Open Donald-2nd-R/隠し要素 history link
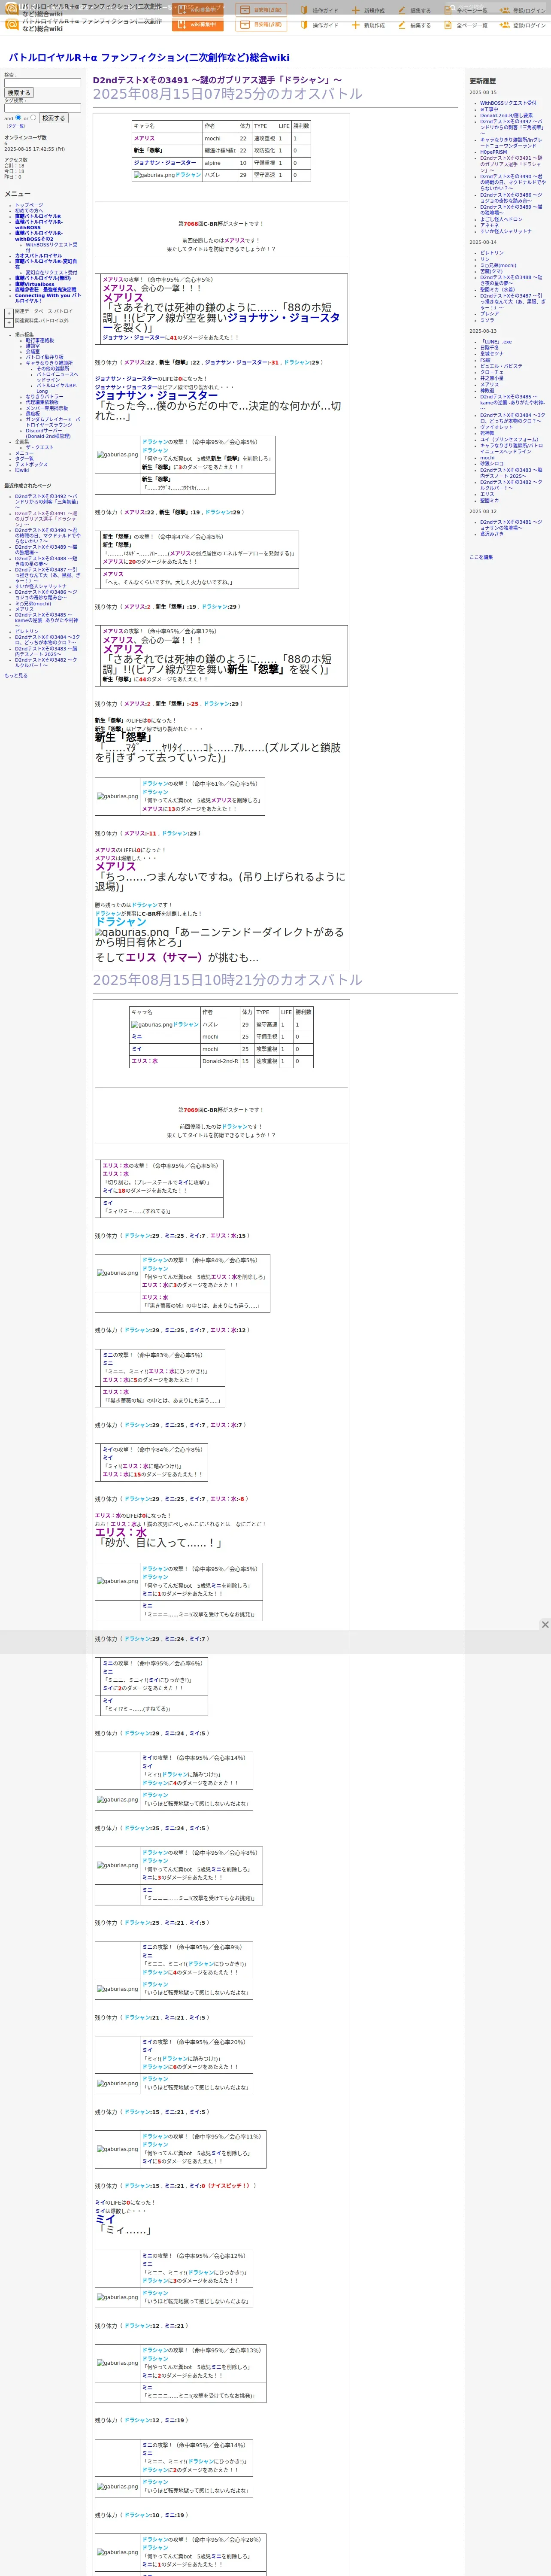The height and width of the screenshot is (2576, 551). [506, 115]
